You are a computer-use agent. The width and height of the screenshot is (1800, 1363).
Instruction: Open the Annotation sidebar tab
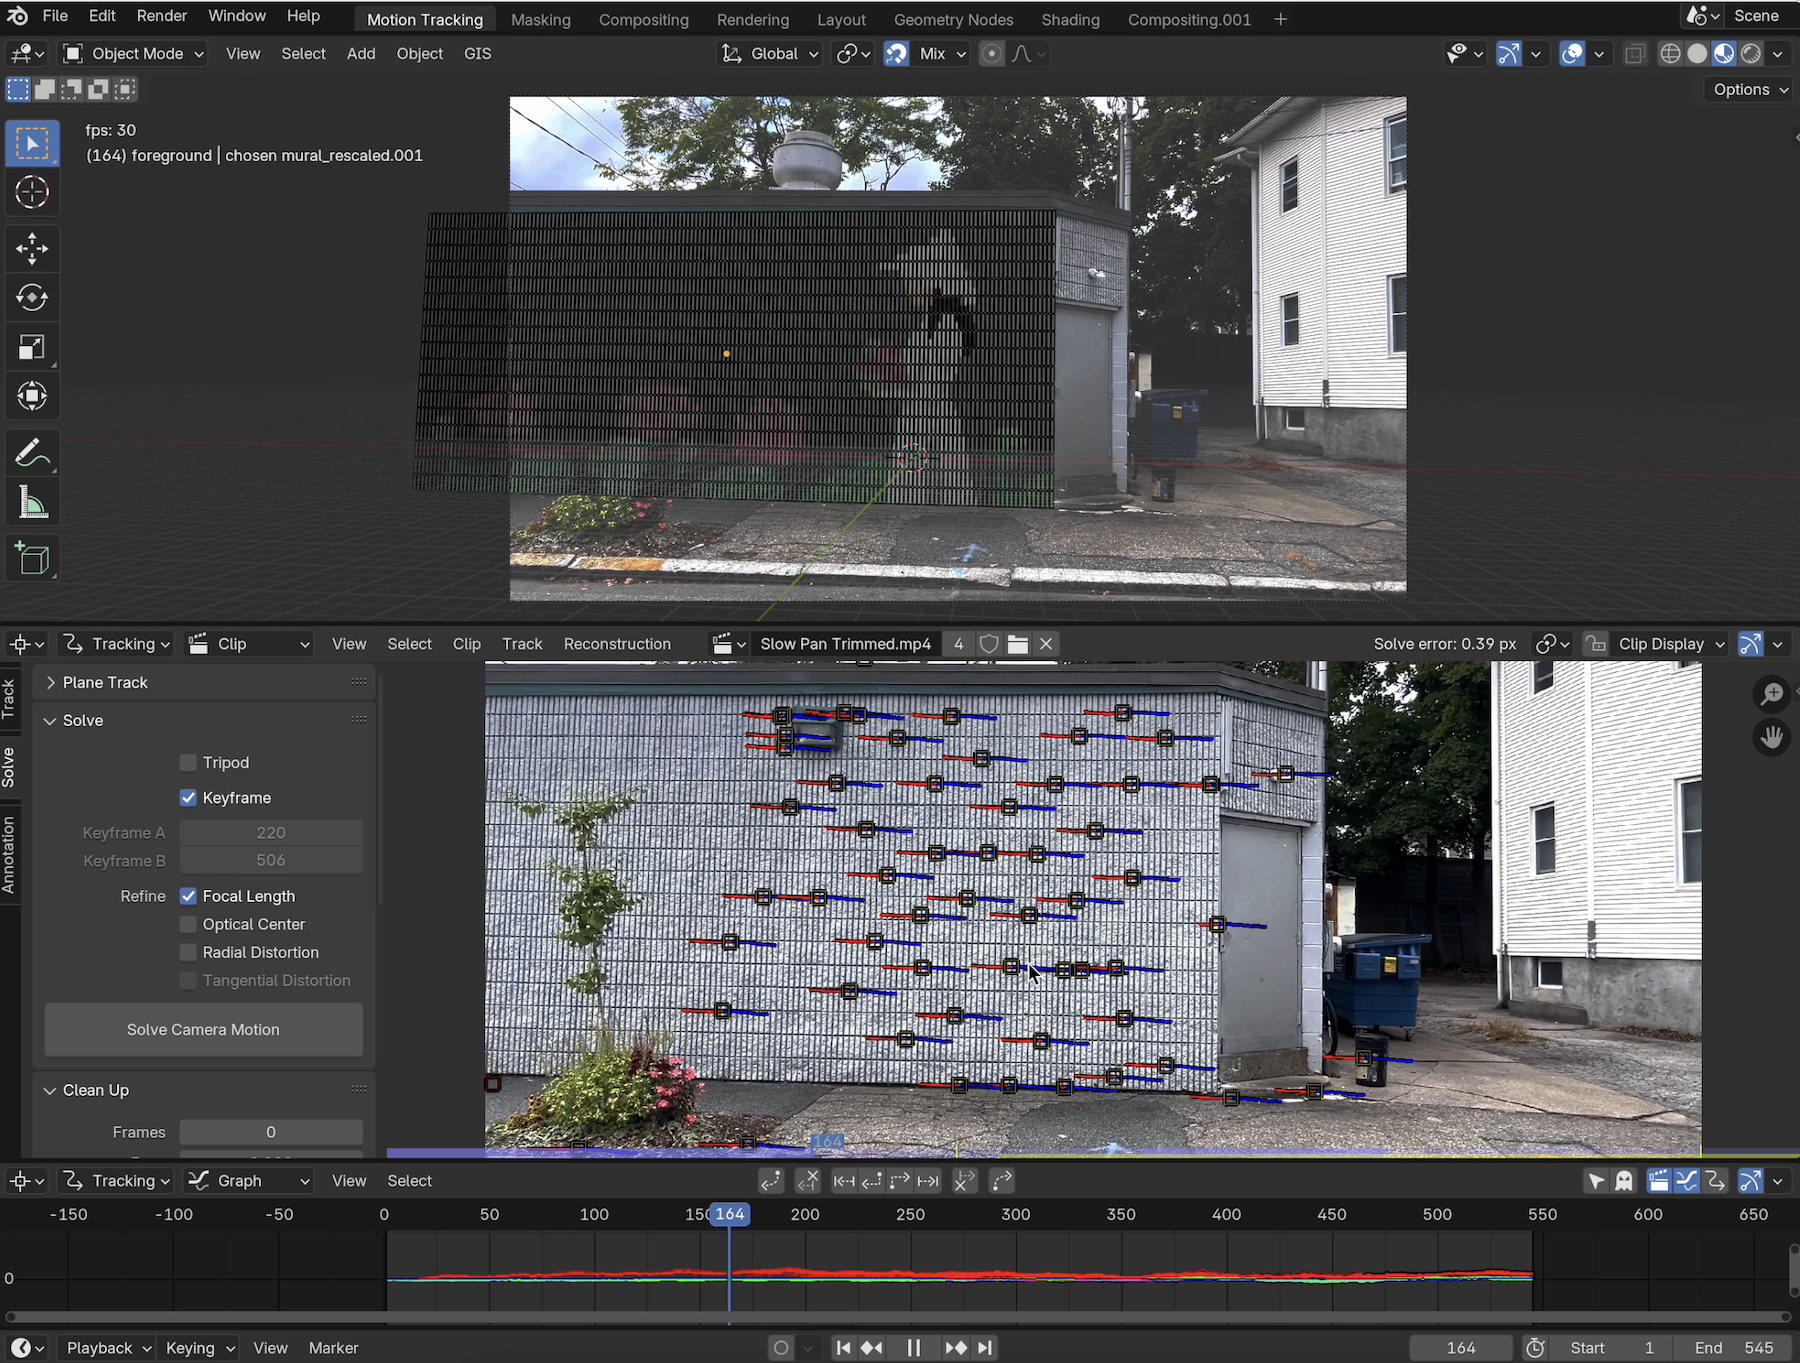click(9, 855)
